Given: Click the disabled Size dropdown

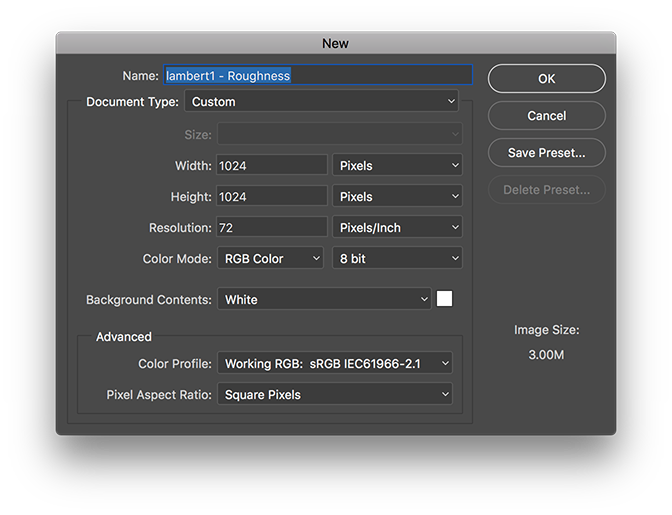Looking at the screenshot, I should 340,134.
